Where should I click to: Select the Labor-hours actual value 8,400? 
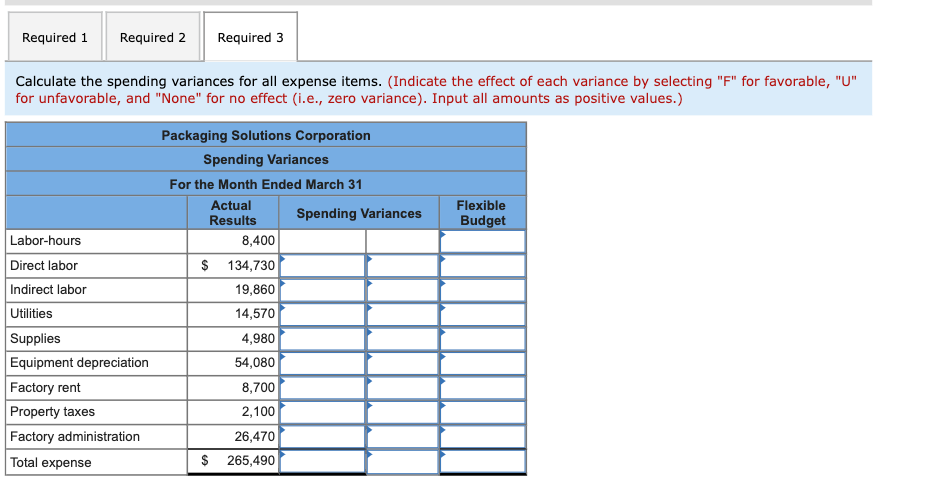coord(258,241)
